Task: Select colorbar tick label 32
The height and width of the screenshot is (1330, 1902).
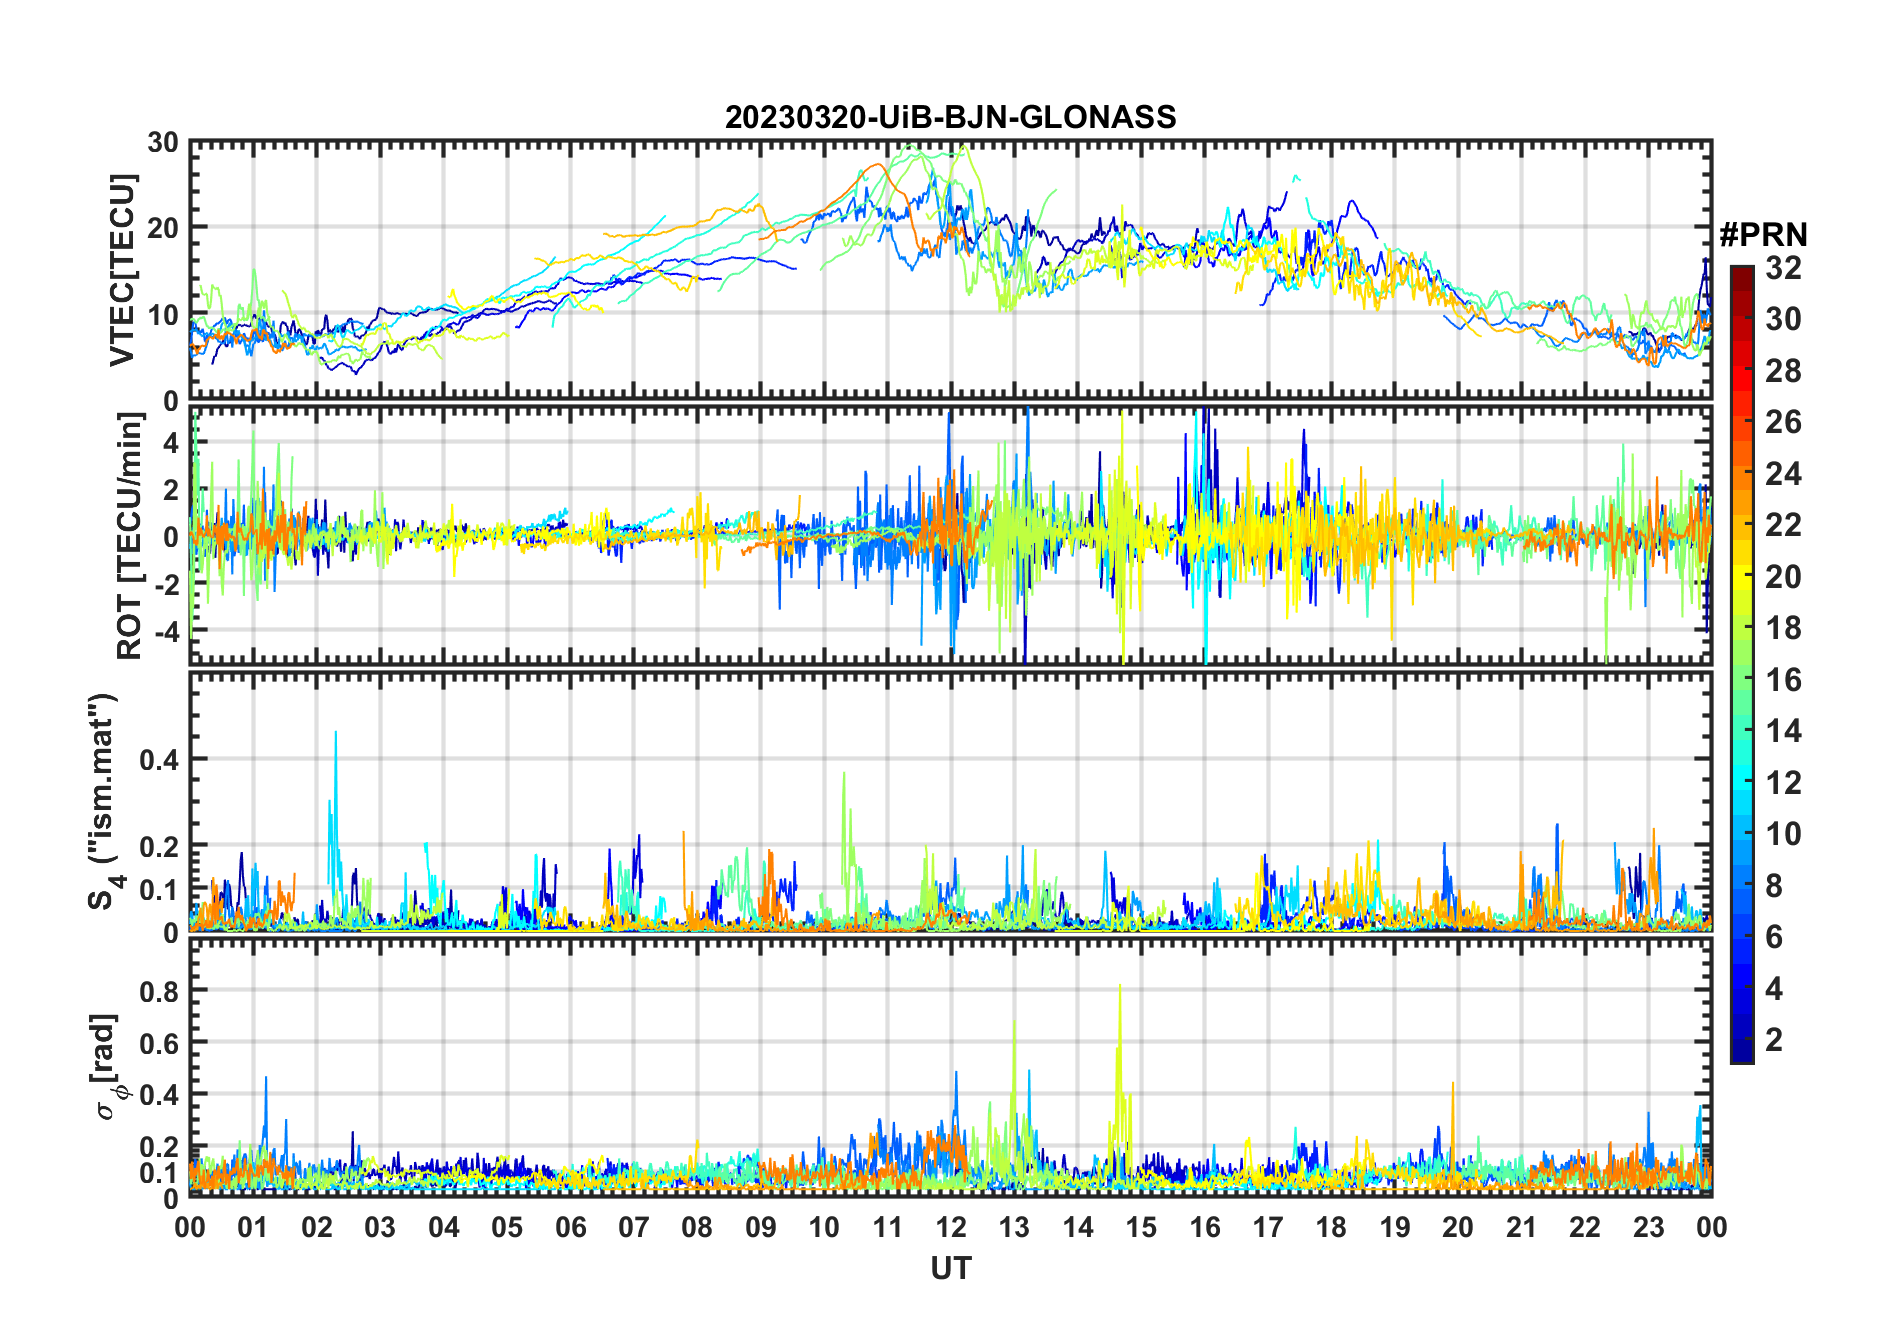Action: click(1783, 268)
